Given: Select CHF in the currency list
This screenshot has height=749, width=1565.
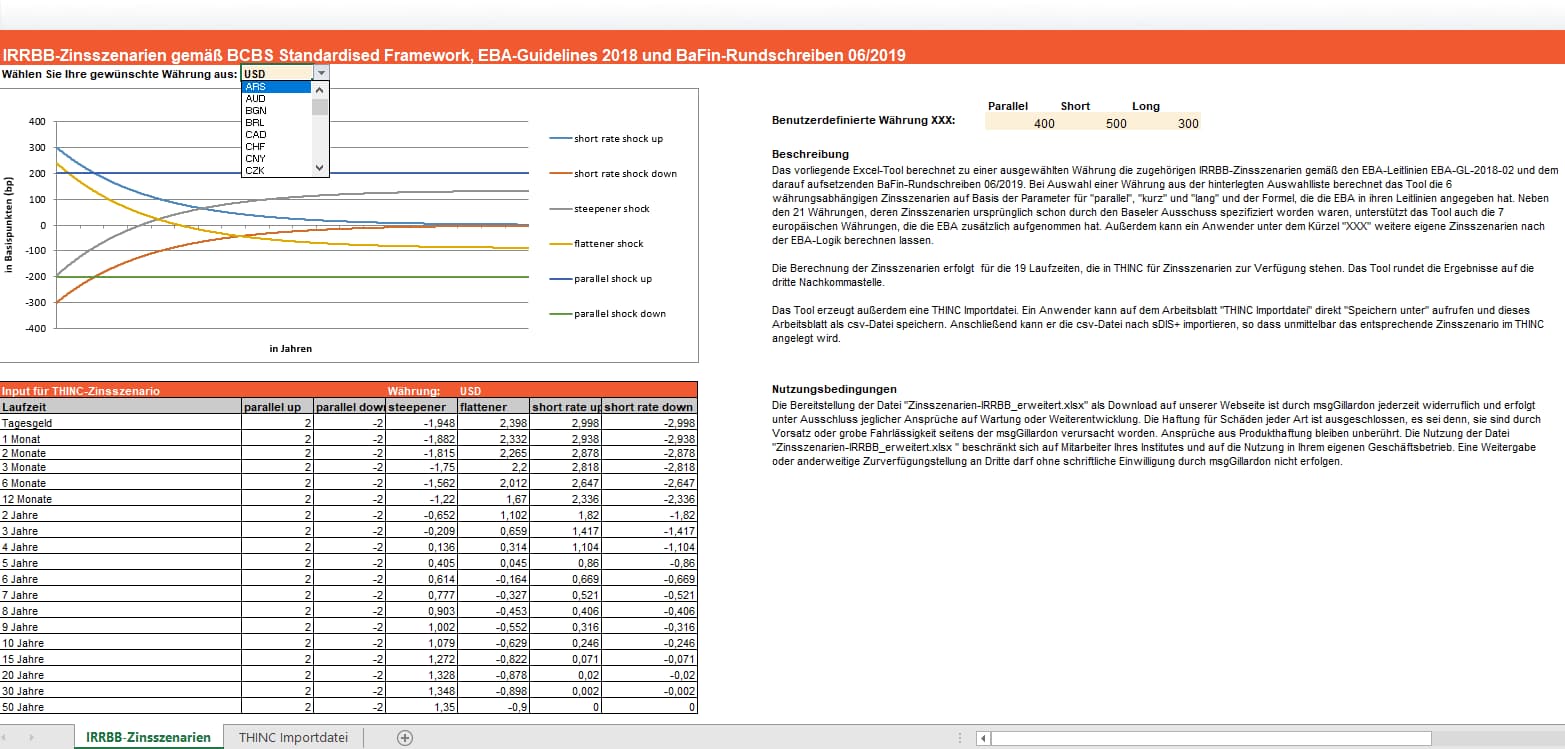Looking at the screenshot, I should coord(276,147).
